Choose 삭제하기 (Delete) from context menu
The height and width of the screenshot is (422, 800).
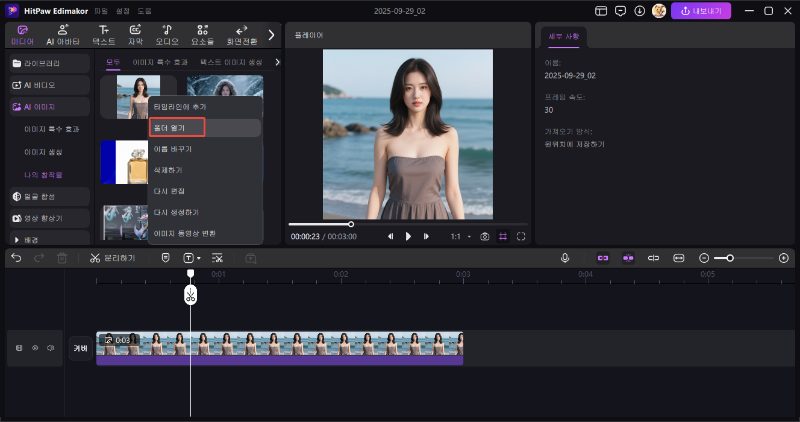click(x=205, y=170)
